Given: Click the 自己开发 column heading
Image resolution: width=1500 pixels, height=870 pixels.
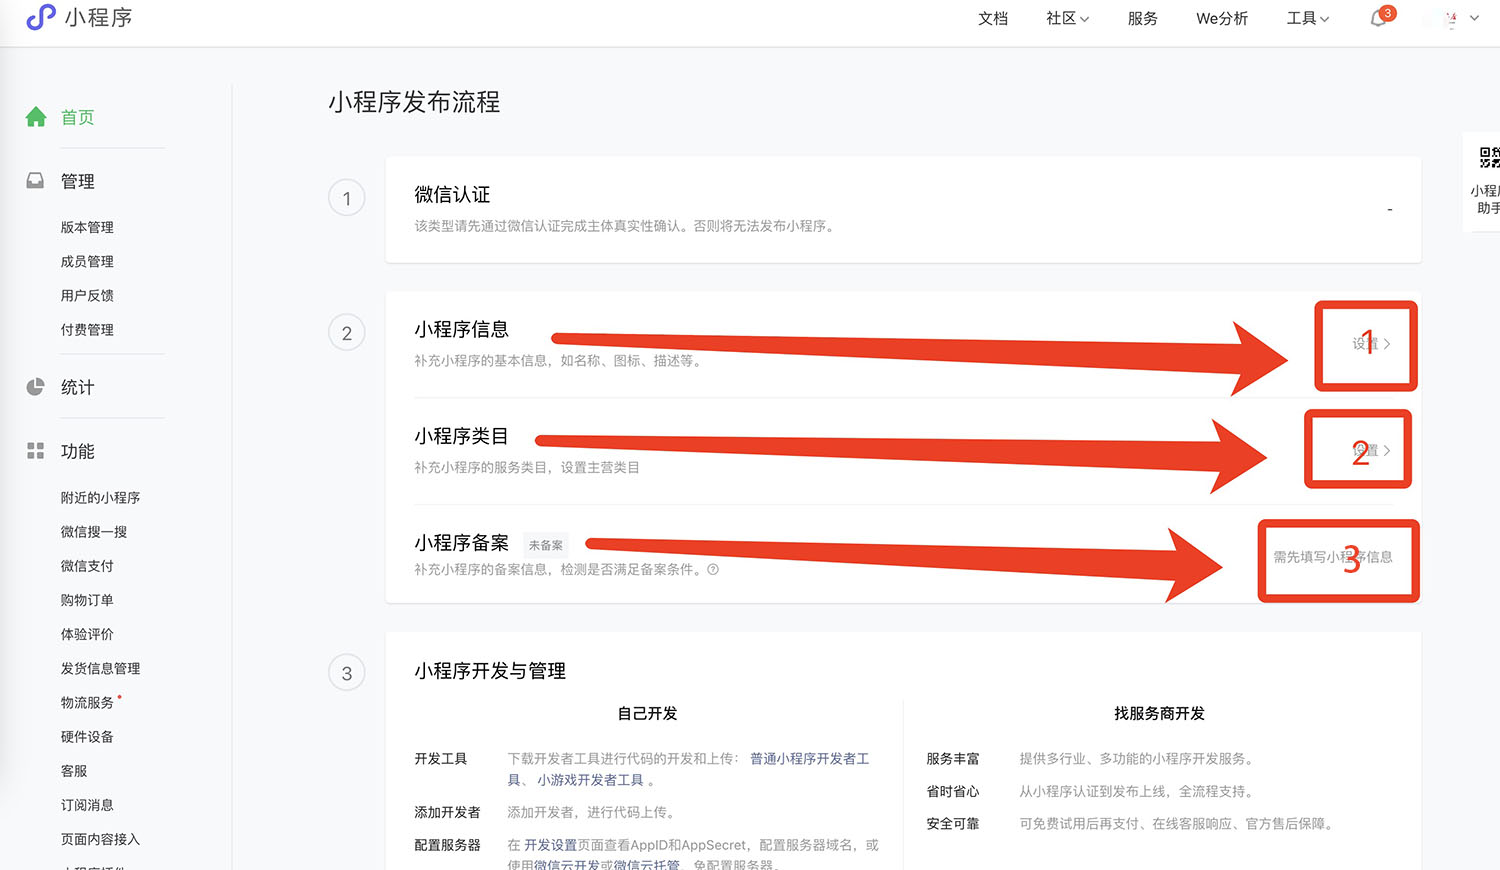Looking at the screenshot, I should click(647, 713).
